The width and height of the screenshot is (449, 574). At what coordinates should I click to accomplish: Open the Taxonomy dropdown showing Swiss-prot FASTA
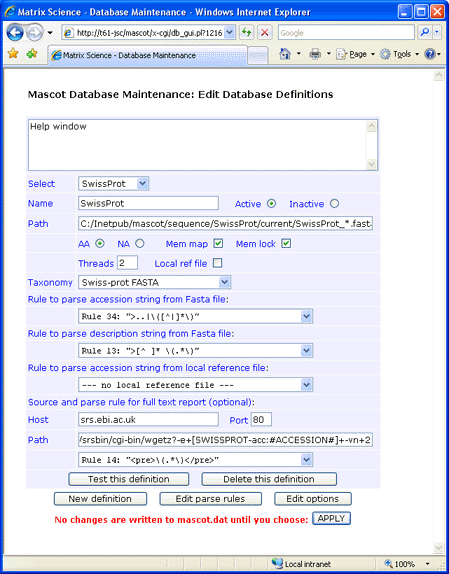[x=154, y=282]
